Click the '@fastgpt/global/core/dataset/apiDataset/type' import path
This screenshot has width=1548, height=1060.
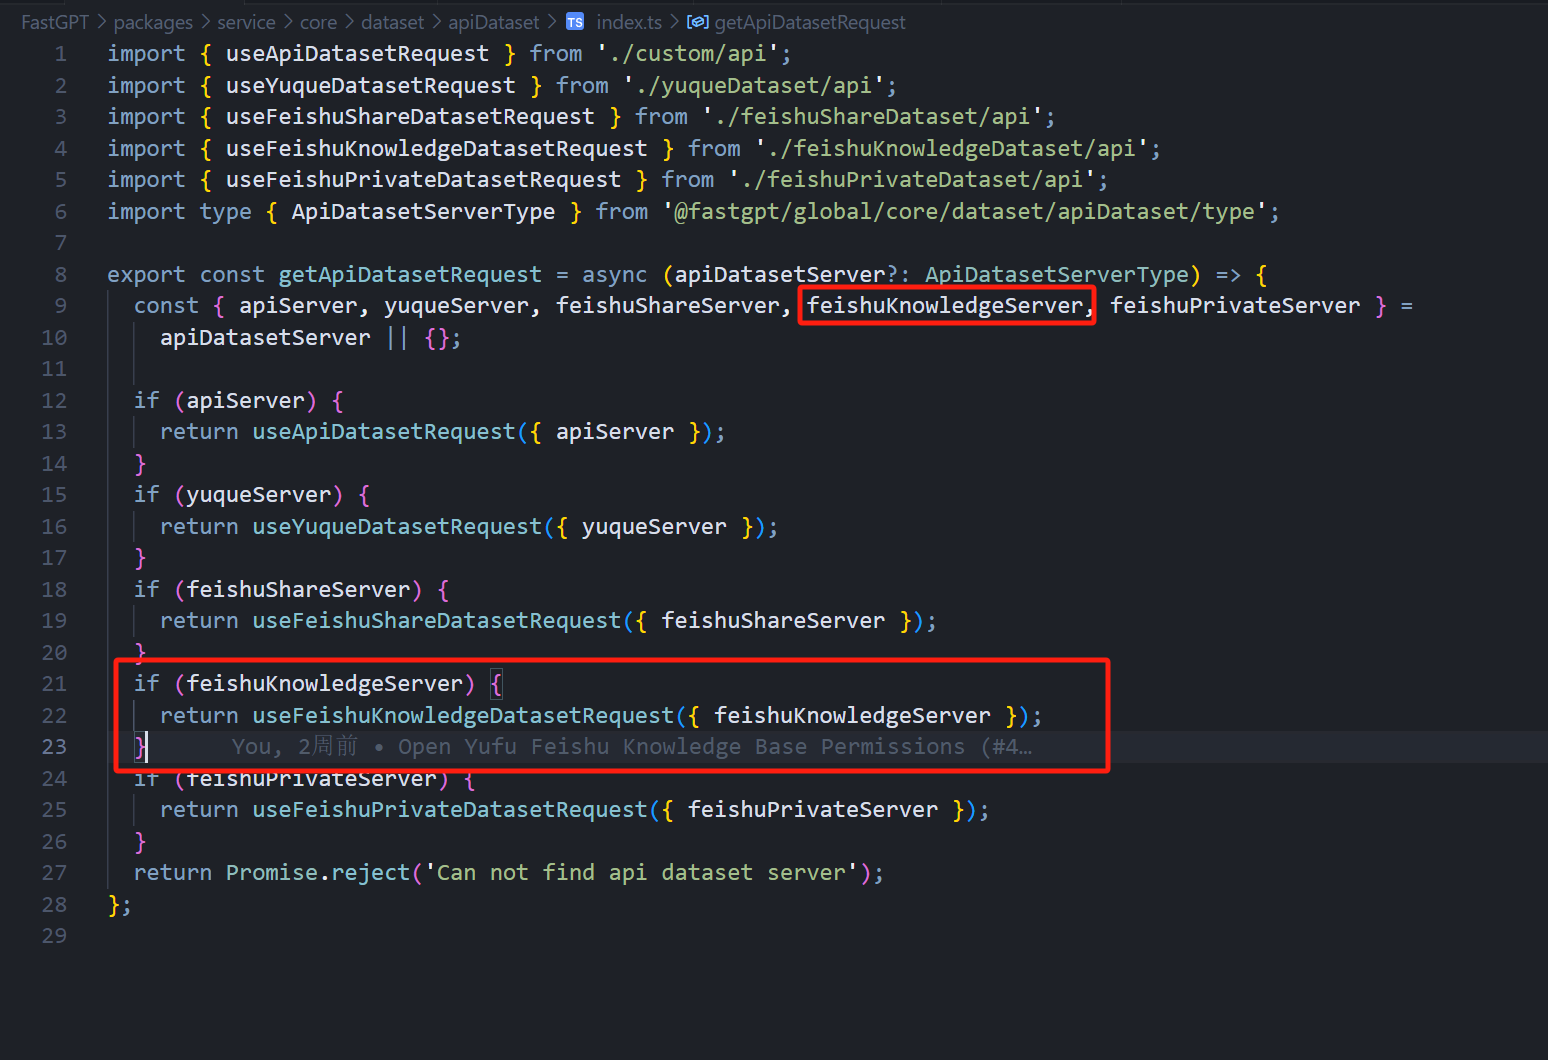[x=964, y=212]
